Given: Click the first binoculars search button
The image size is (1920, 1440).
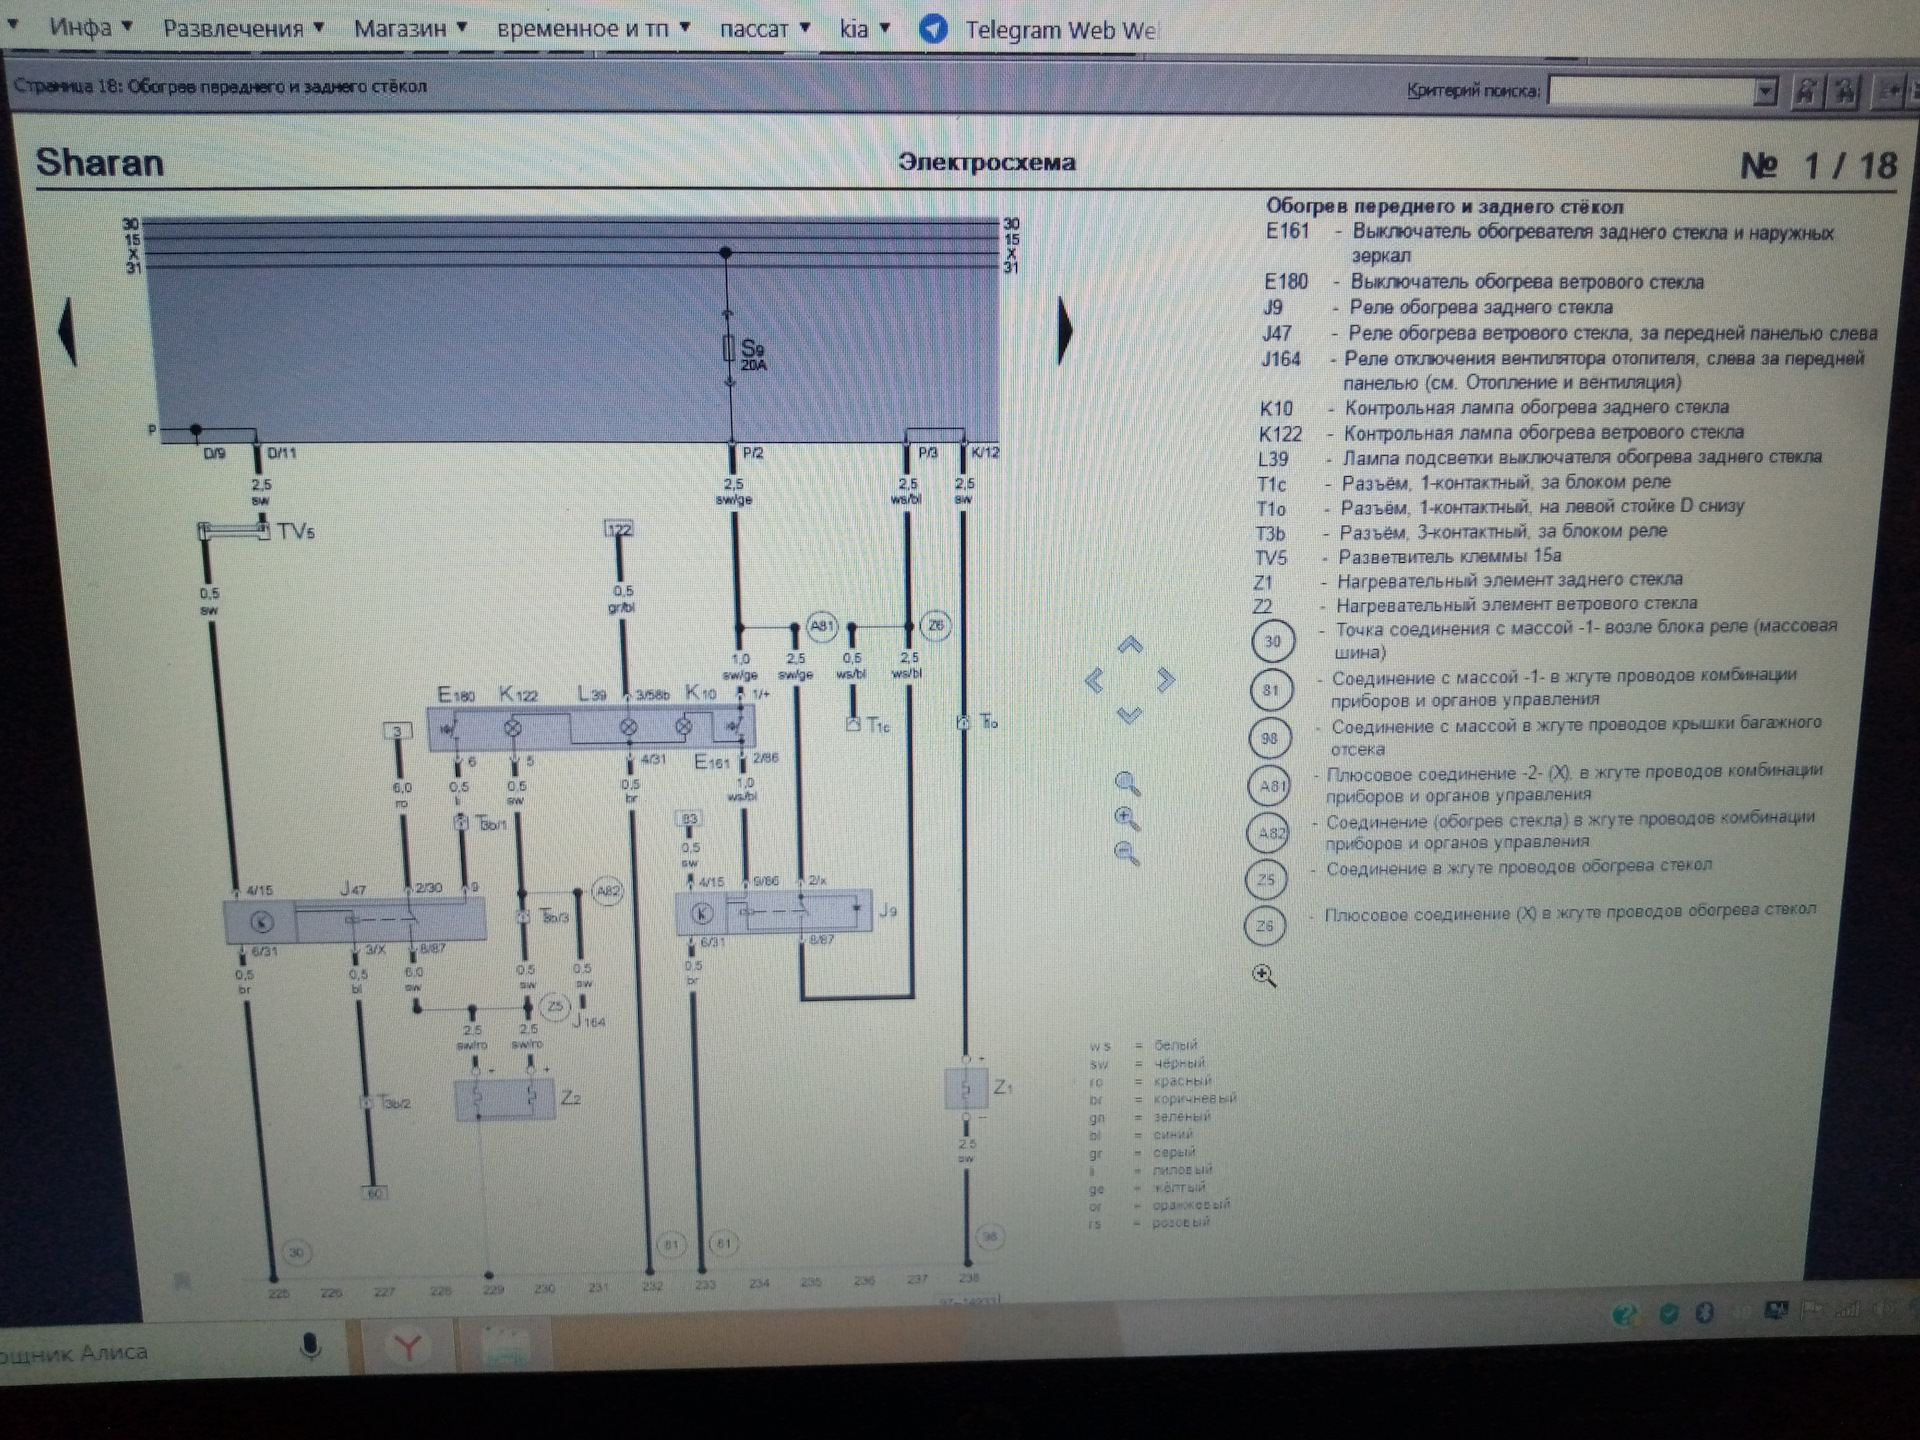Looking at the screenshot, I should tap(1805, 91).
